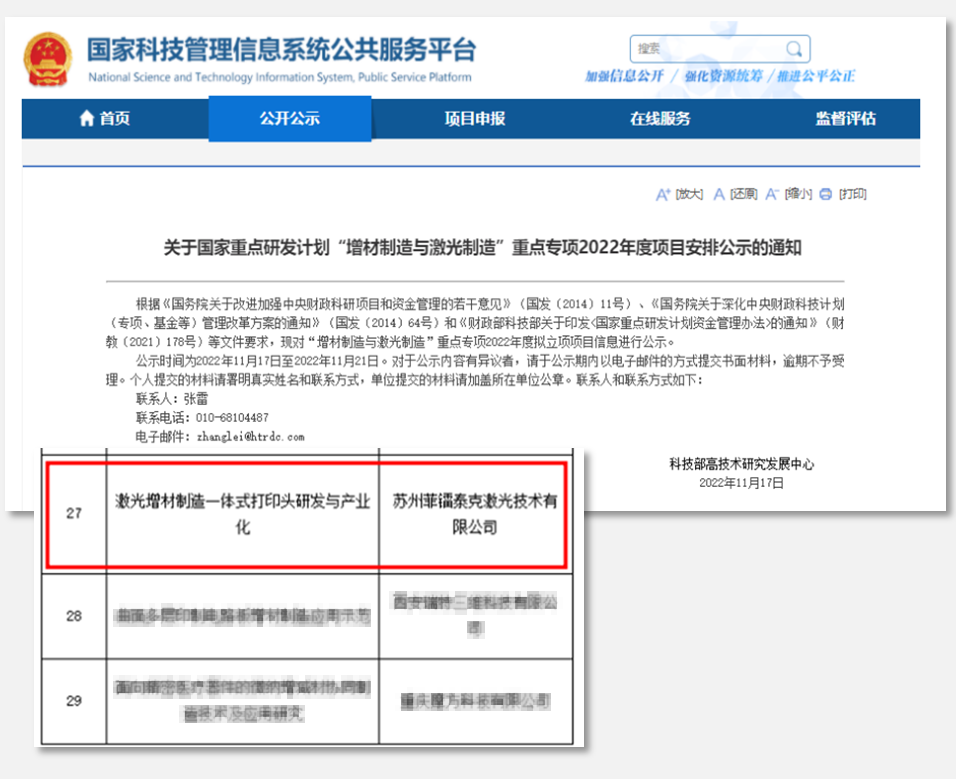
Task: Click the issuer 科技部高技术研究发展中心
Action: [x=741, y=464]
